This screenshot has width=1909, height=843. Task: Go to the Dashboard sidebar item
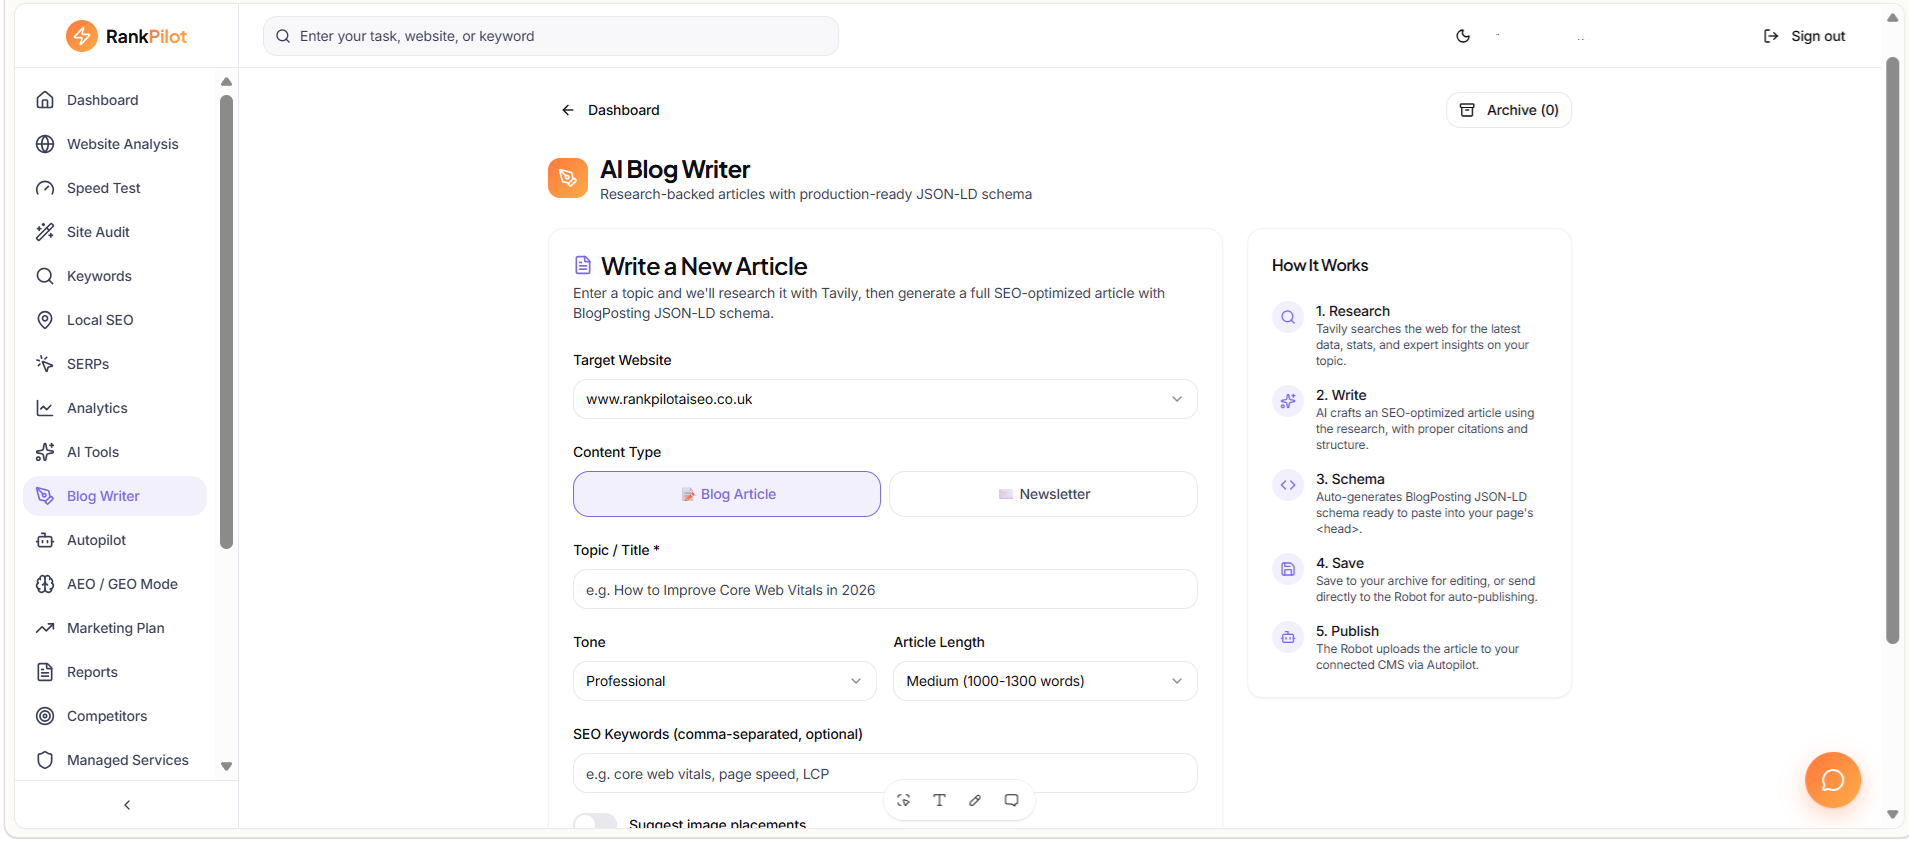115,100
